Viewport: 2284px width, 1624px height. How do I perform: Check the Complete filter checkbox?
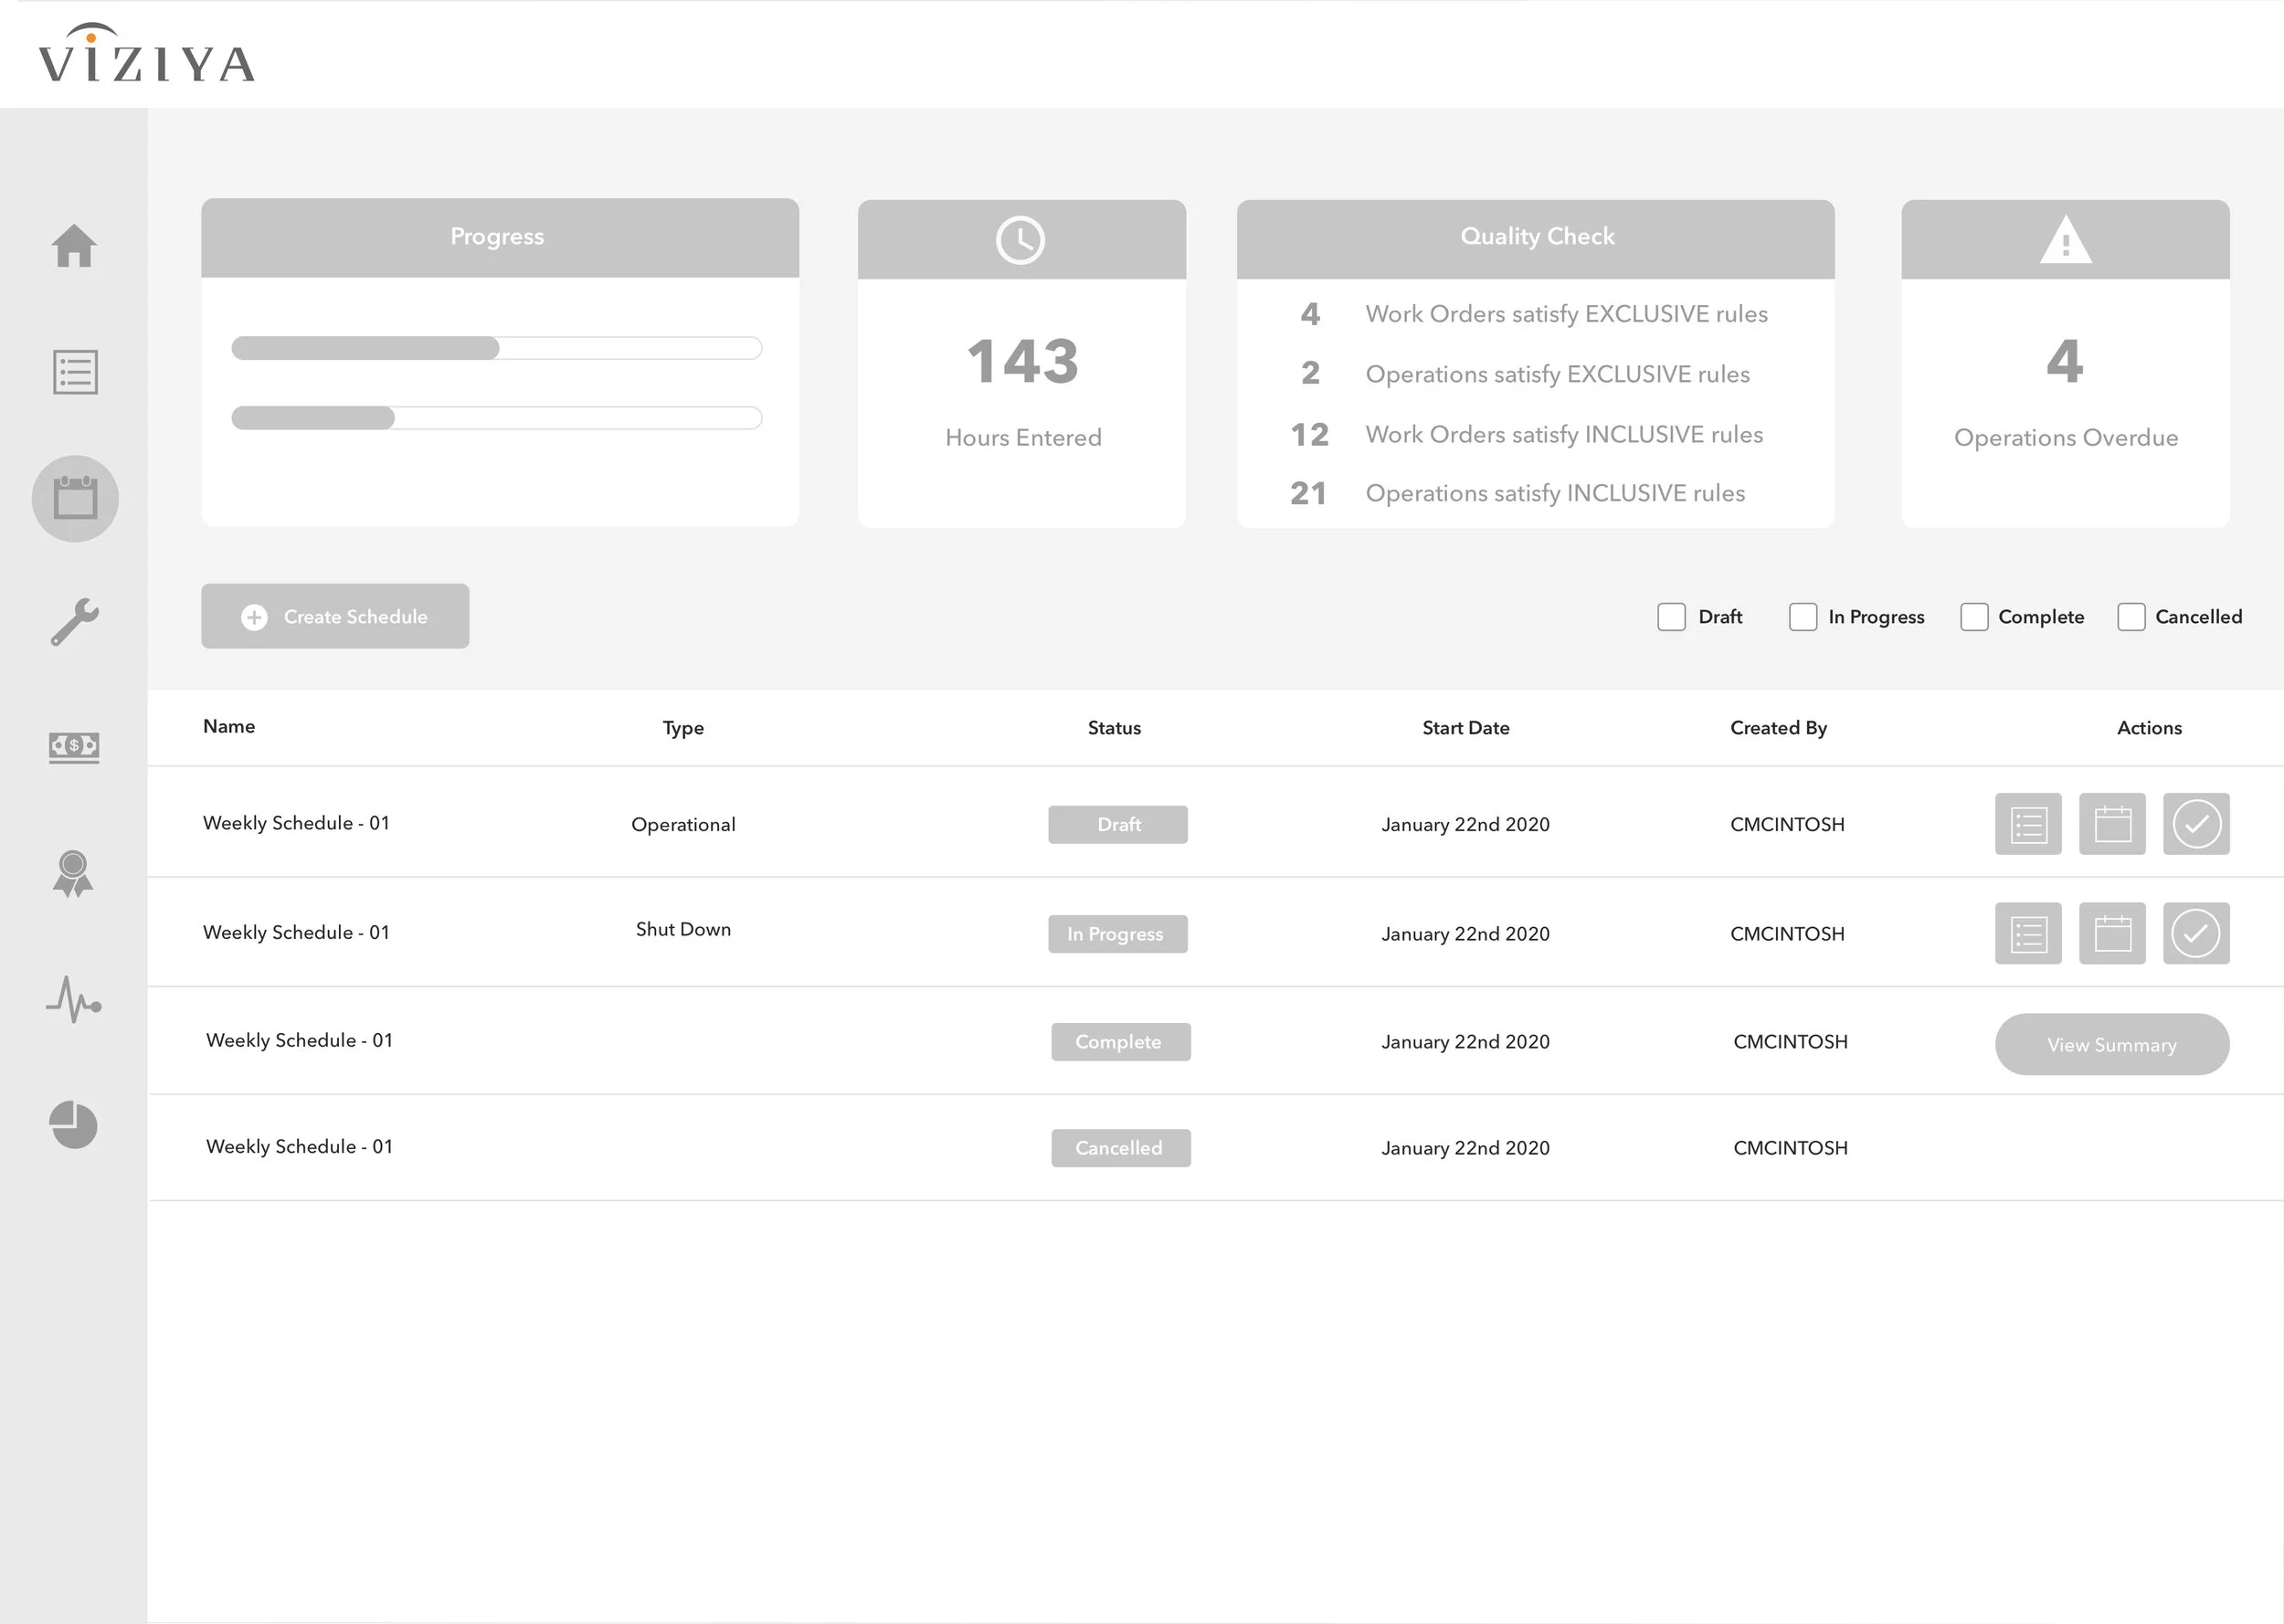1974,617
